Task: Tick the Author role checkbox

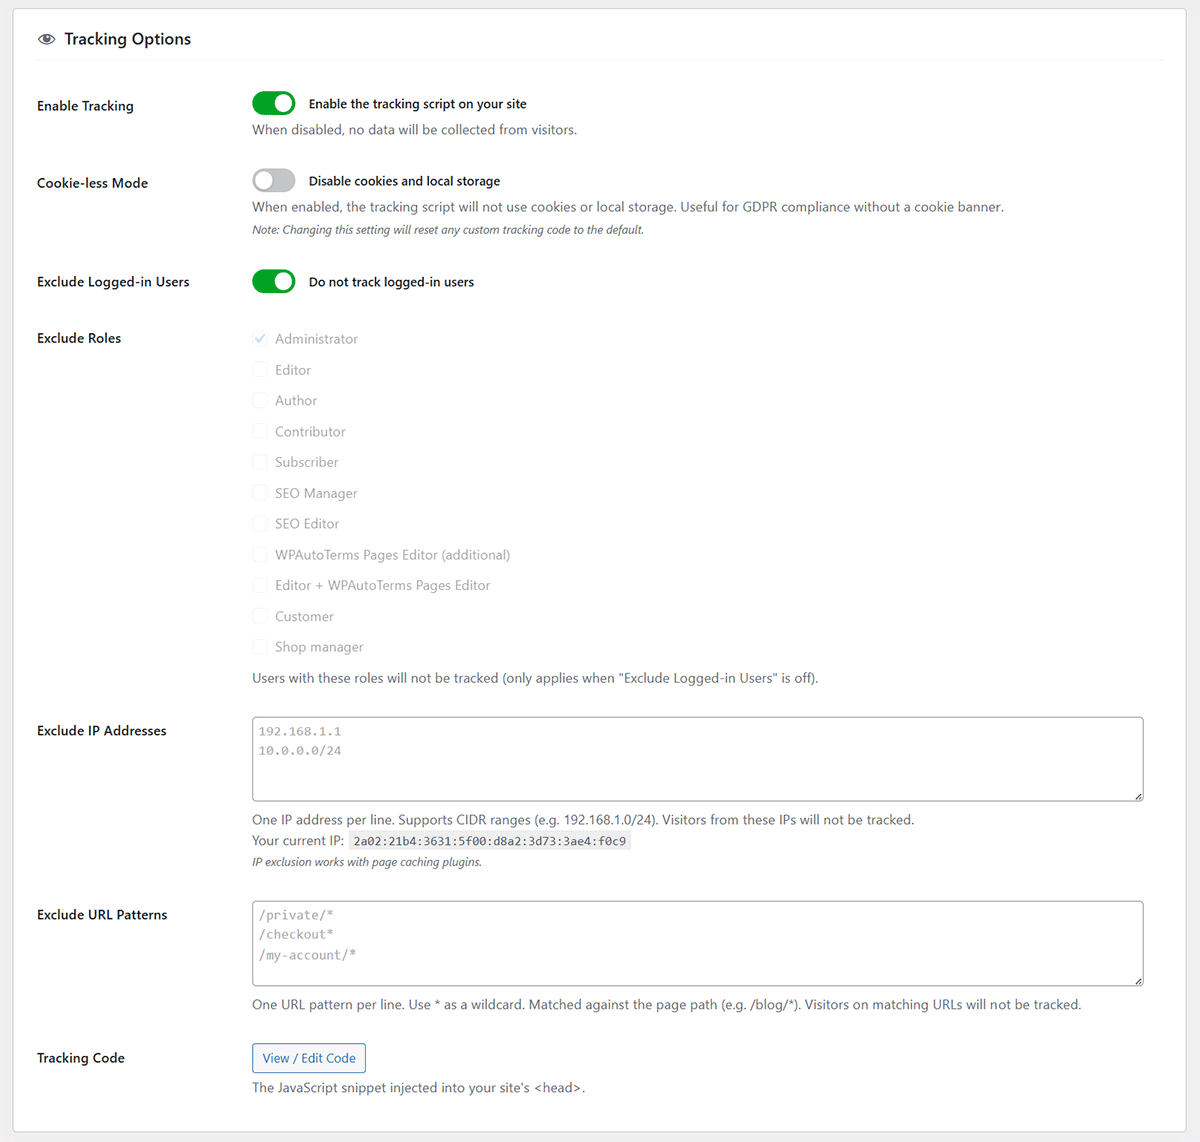Action: [260, 400]
